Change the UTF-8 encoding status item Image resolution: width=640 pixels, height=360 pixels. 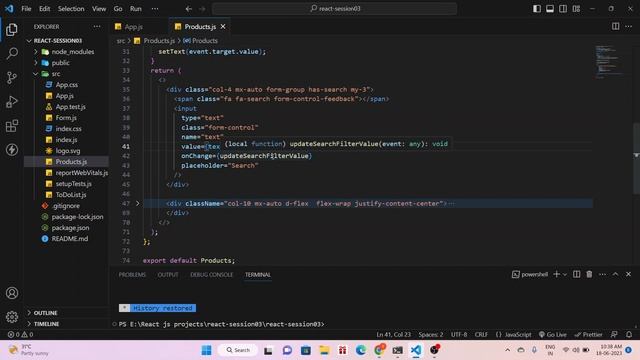click(x=459, y=334)
